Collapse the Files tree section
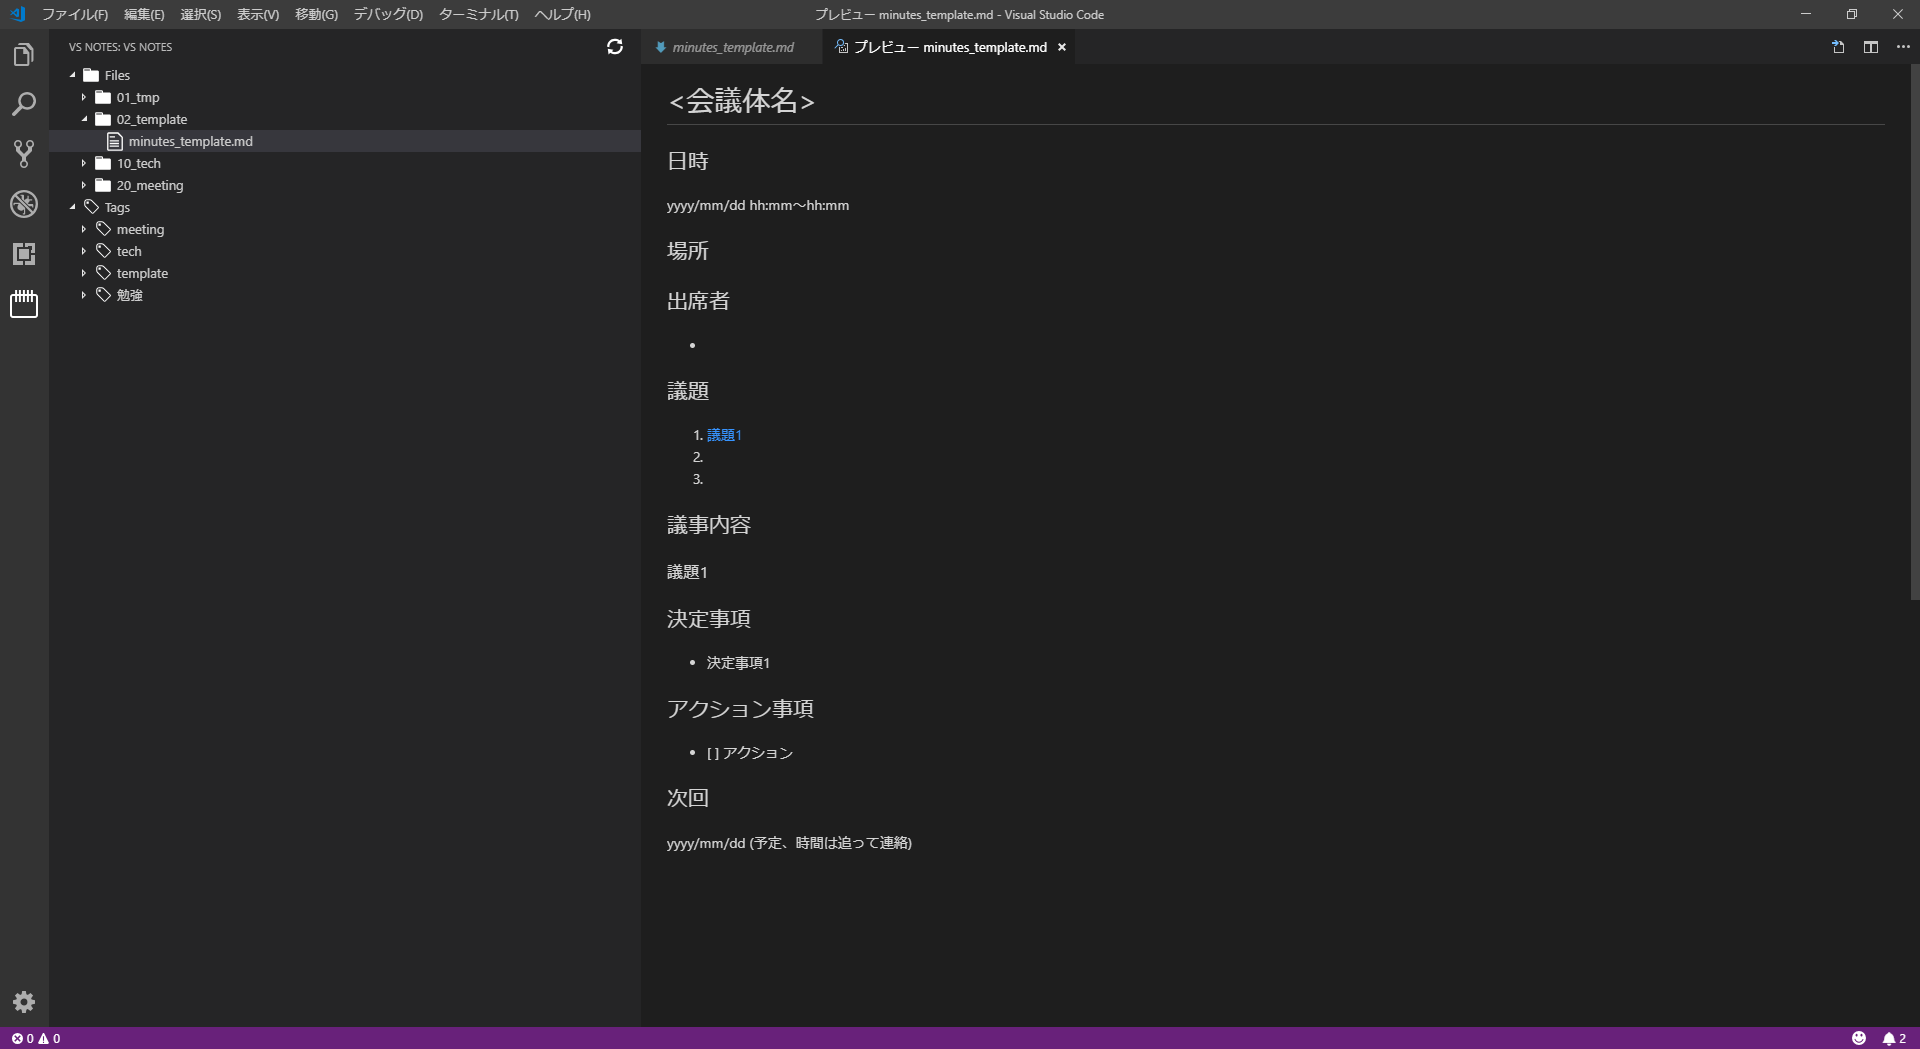1920x1049 pixels. click(x=73, y=75)
